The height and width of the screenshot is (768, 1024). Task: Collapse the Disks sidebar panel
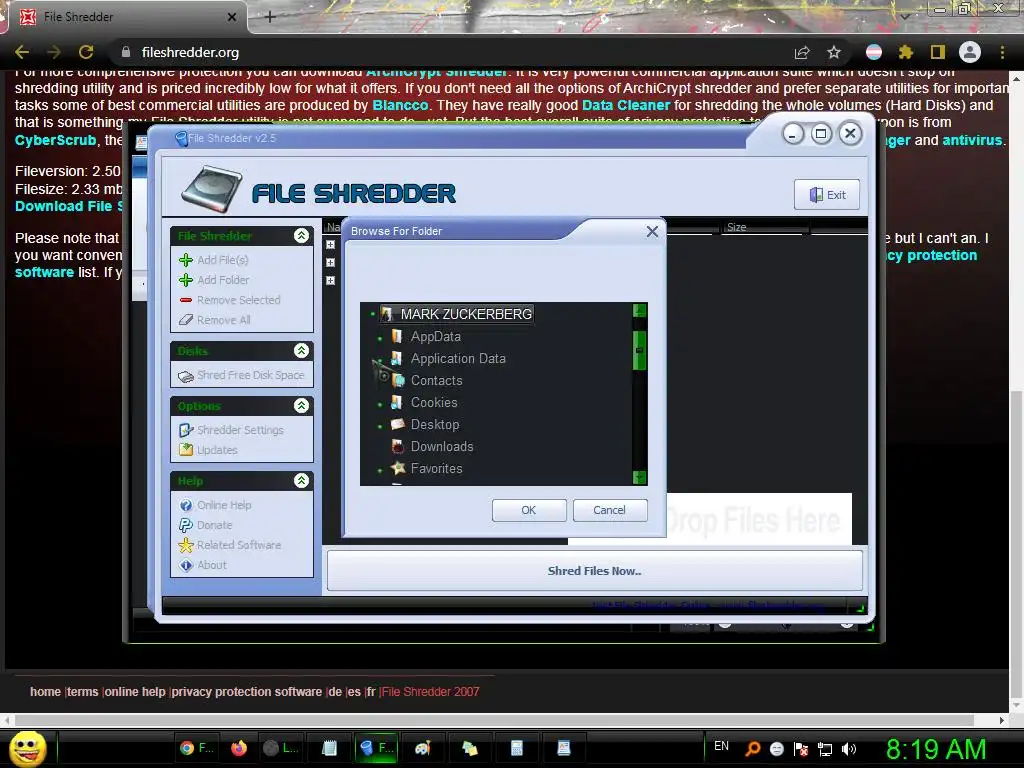301,351
